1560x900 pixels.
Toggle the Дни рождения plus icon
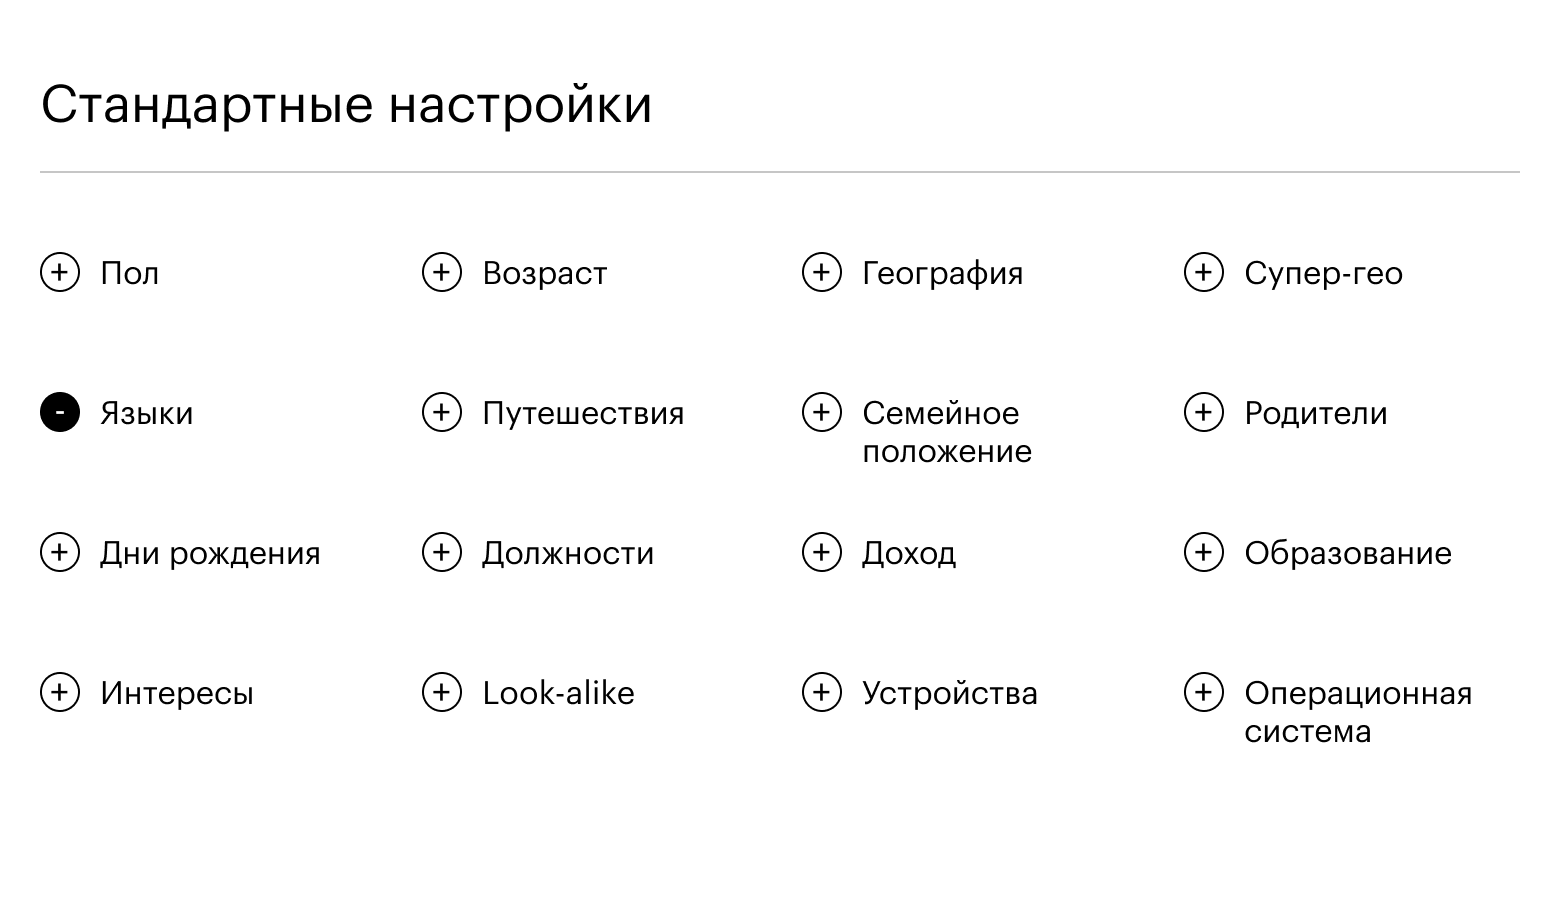(x=60, y=552)
